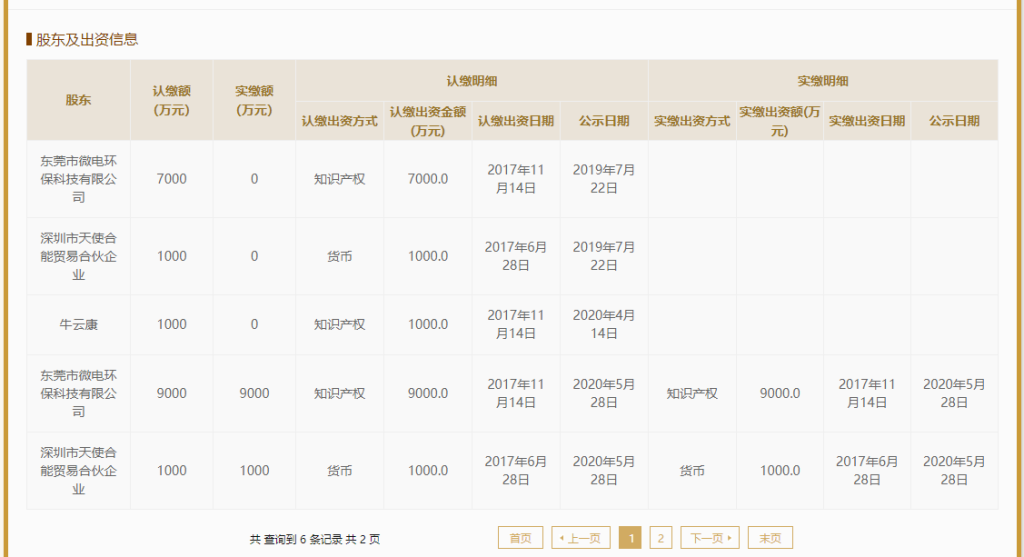Click the 上一页 previous page button
1024x557 pixels.
point(581,538)
